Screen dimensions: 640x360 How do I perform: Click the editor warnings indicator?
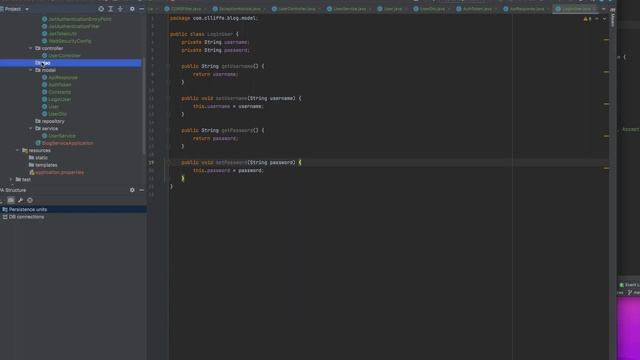coord(587,19)
